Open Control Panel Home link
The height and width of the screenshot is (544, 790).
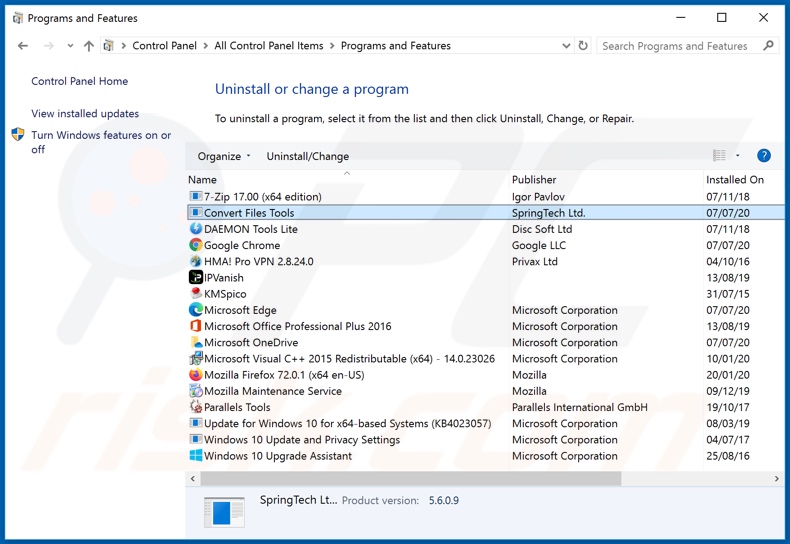pyautogui.click(x=80, y=81)
